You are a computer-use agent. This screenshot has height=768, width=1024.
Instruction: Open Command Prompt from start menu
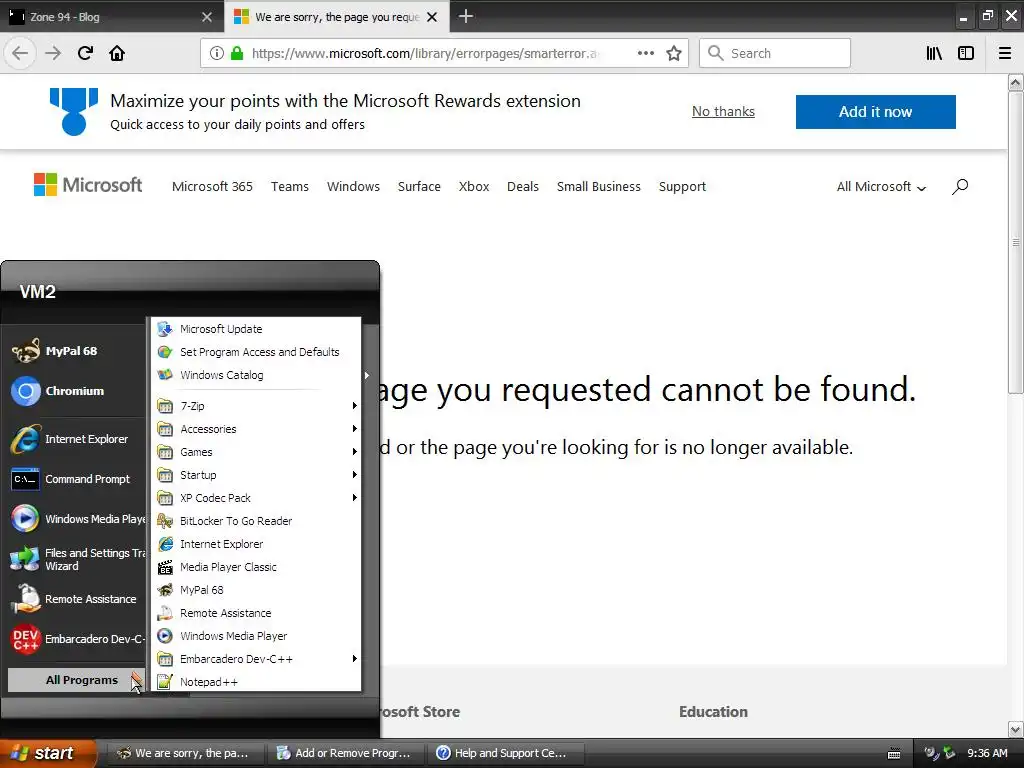(x=73, y=479)
